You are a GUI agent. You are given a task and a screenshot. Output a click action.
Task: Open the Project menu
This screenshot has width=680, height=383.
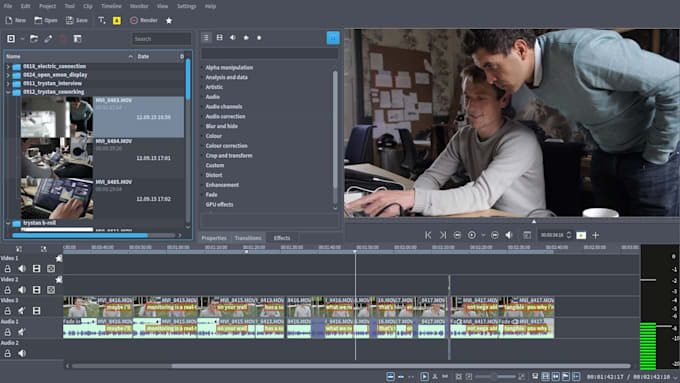pos(47,6)
